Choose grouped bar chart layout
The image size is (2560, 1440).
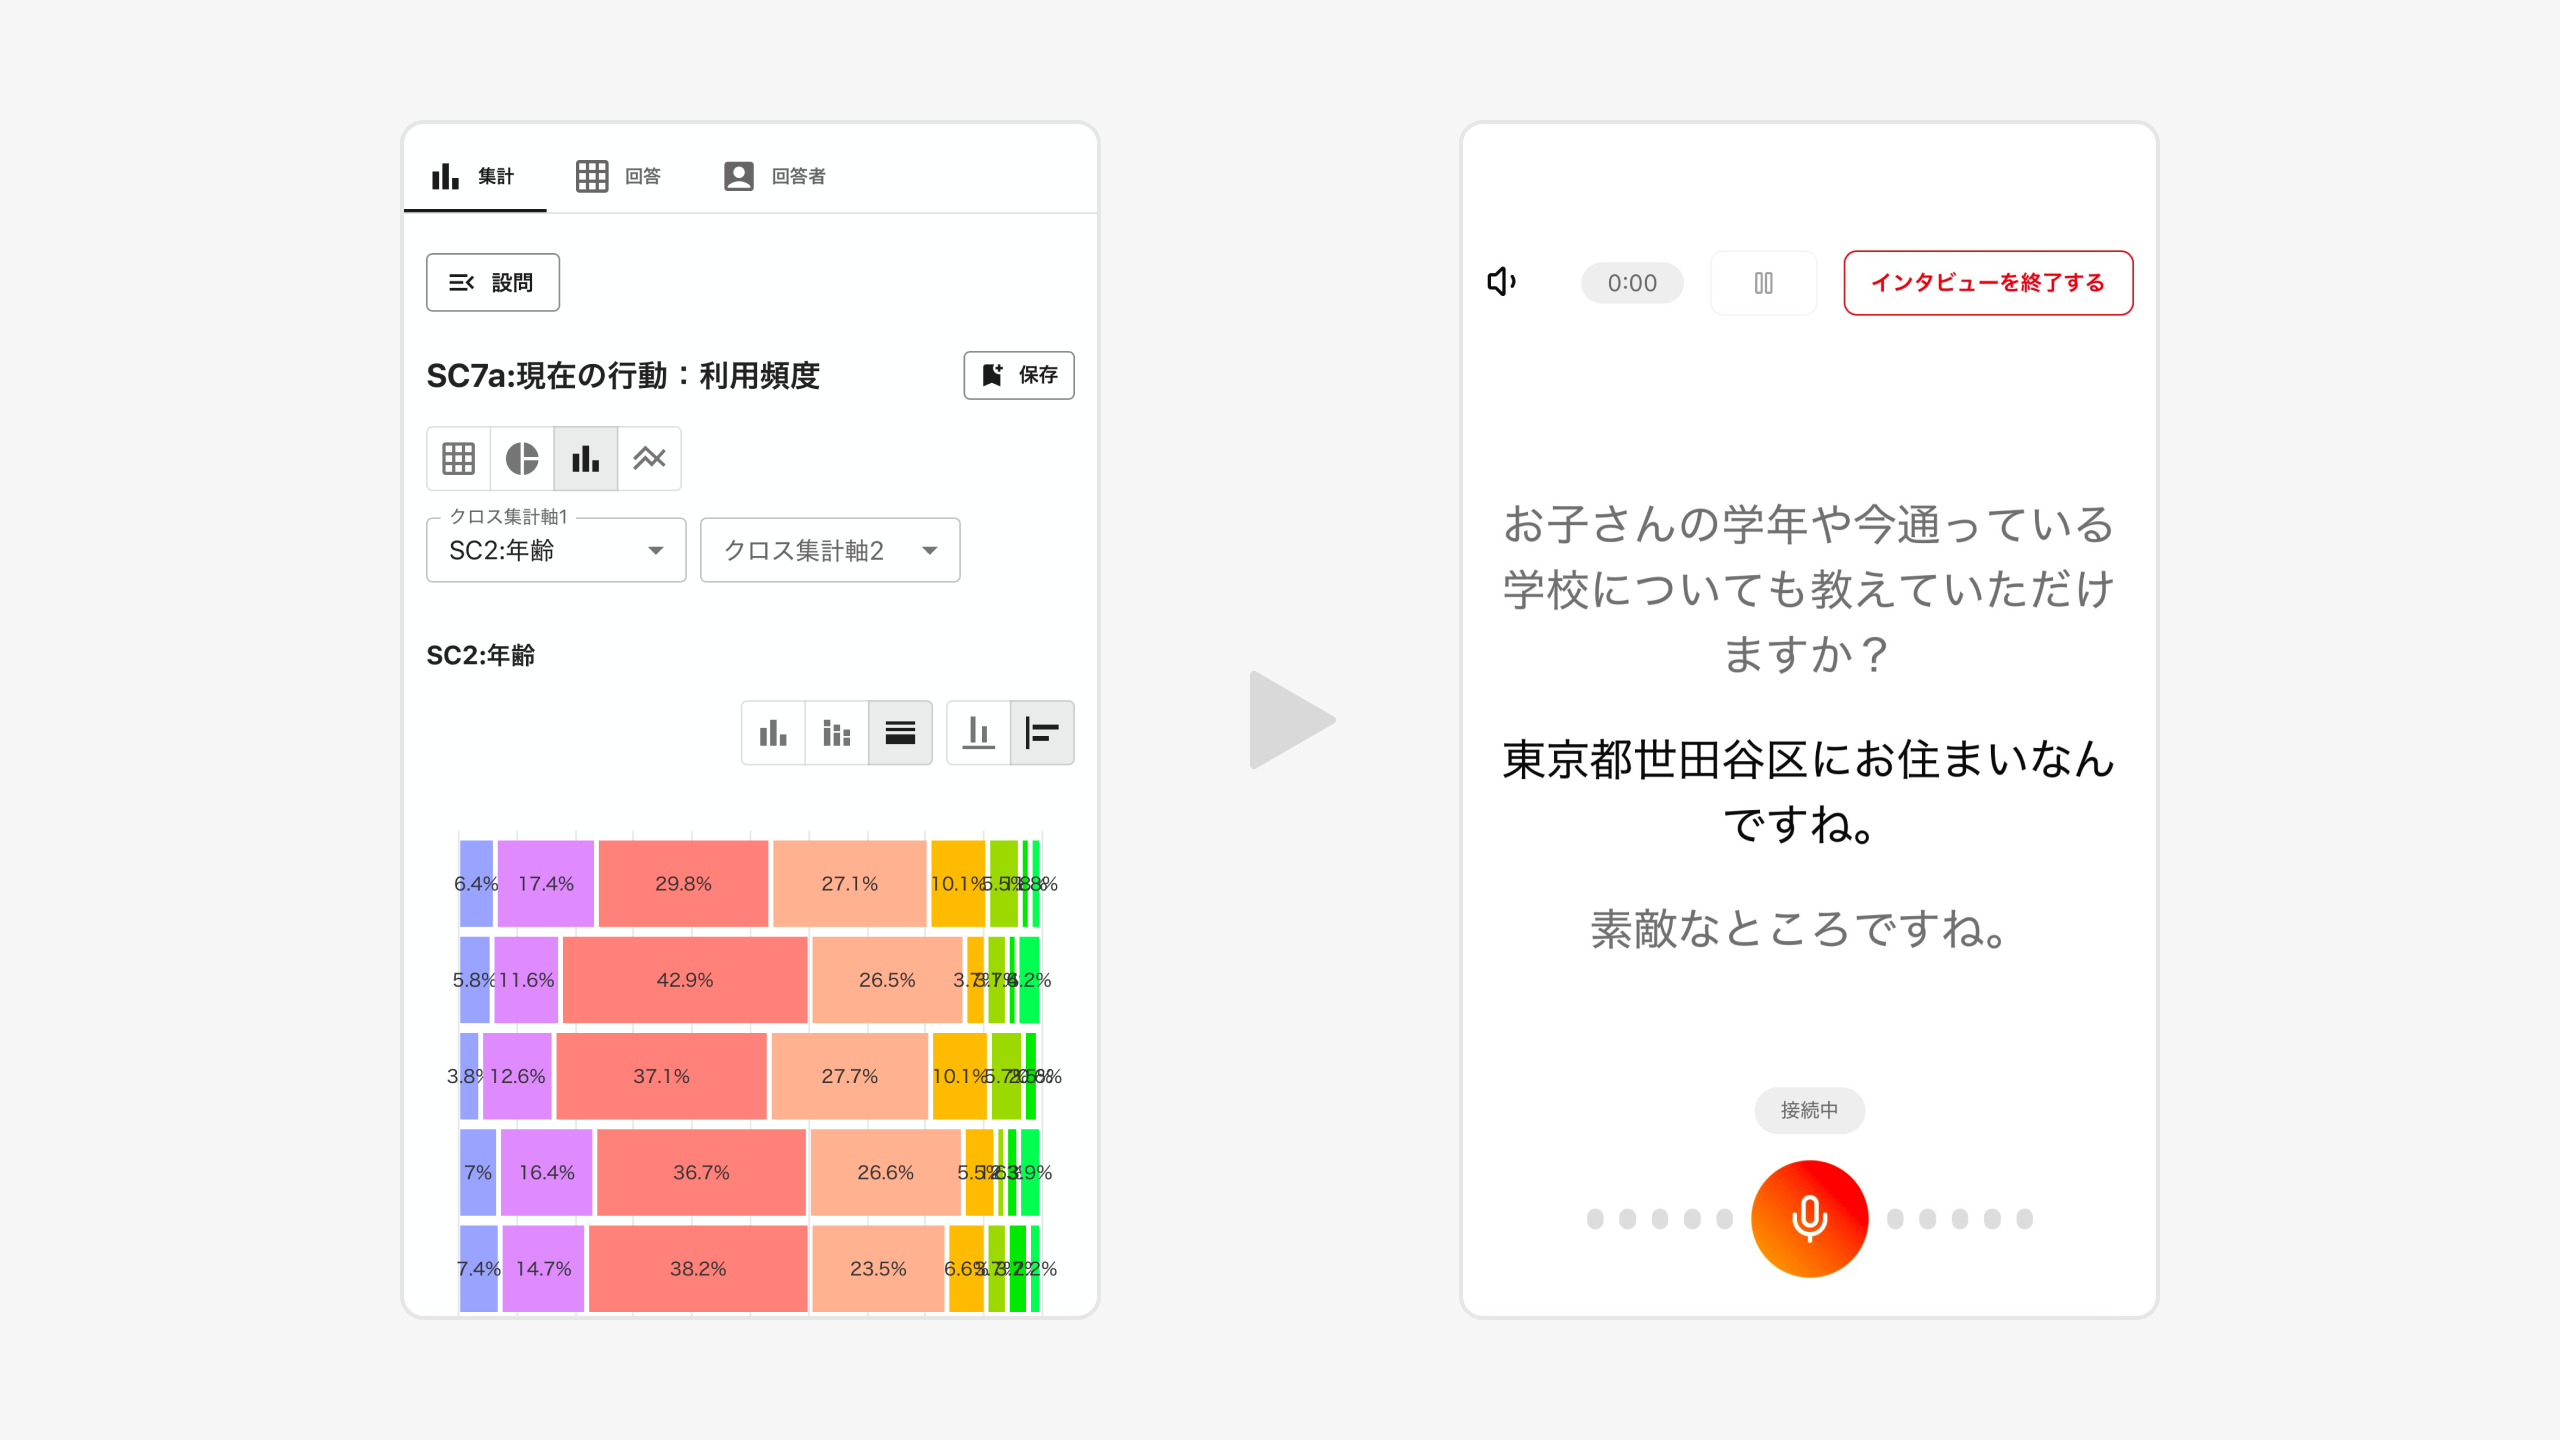[773, 733]
